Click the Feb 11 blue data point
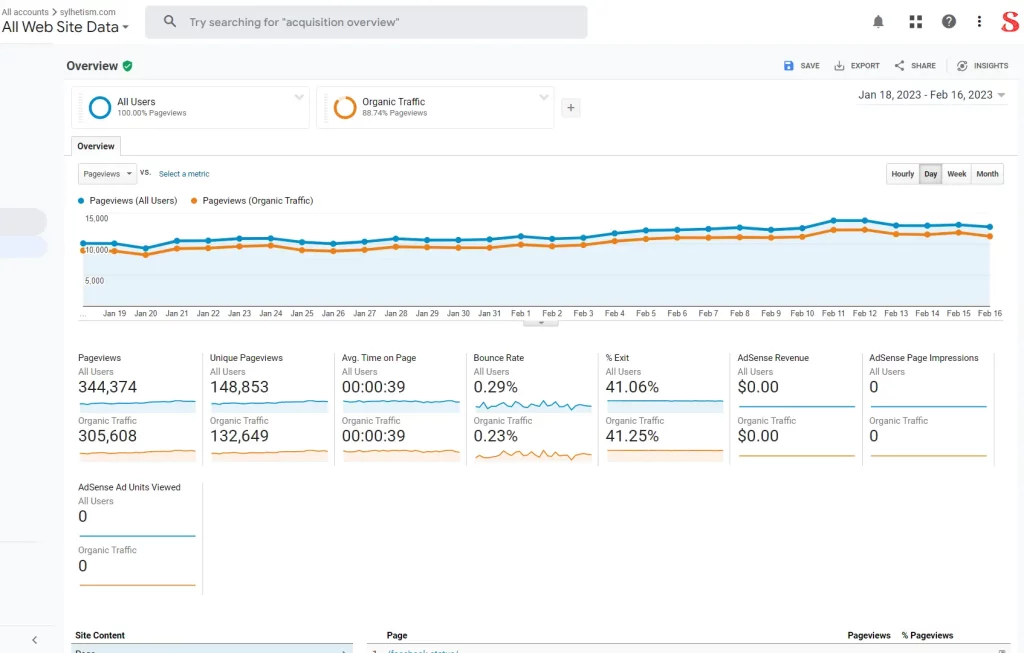 pos(833,221)
